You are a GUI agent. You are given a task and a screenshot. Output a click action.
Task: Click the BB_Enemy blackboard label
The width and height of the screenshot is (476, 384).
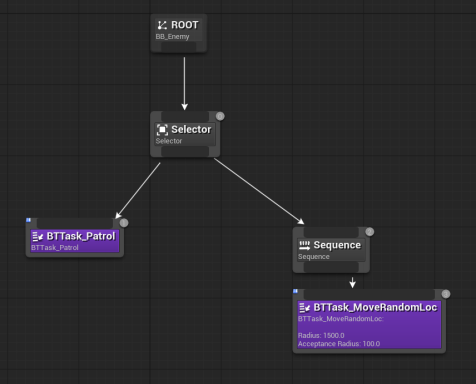tap(172, 36)
